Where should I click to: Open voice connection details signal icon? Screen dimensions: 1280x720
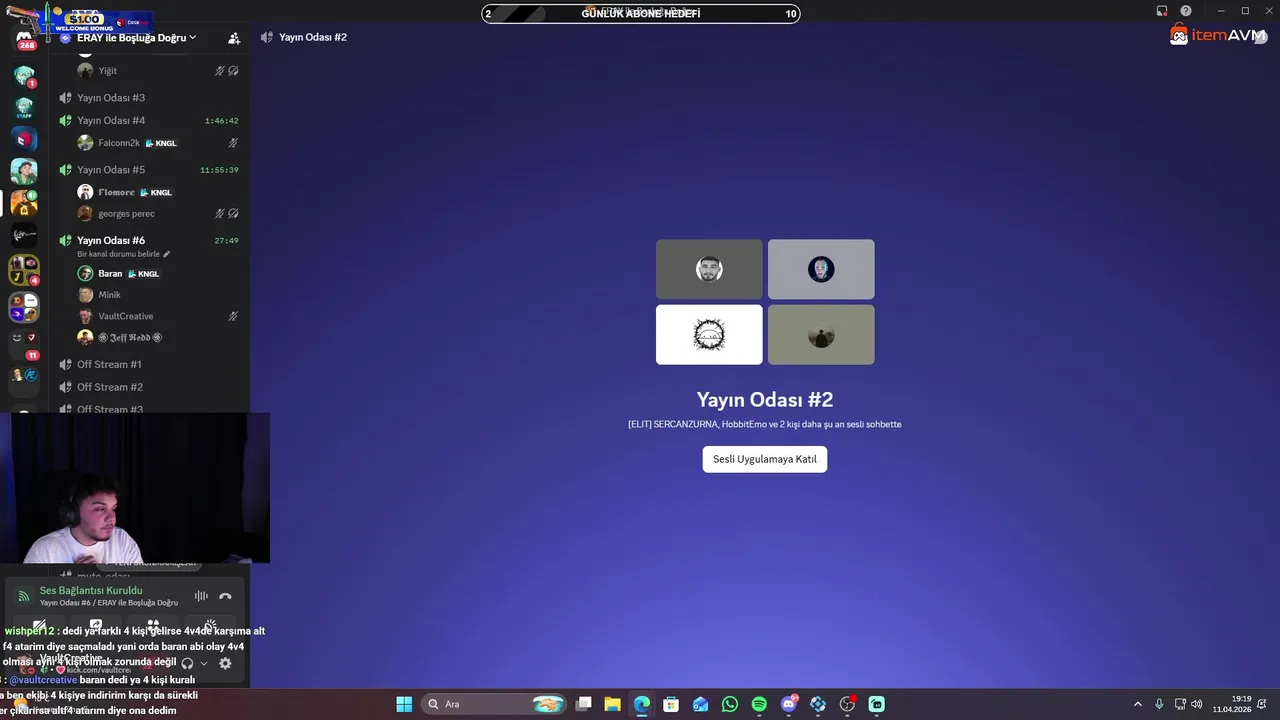point(23,596)
